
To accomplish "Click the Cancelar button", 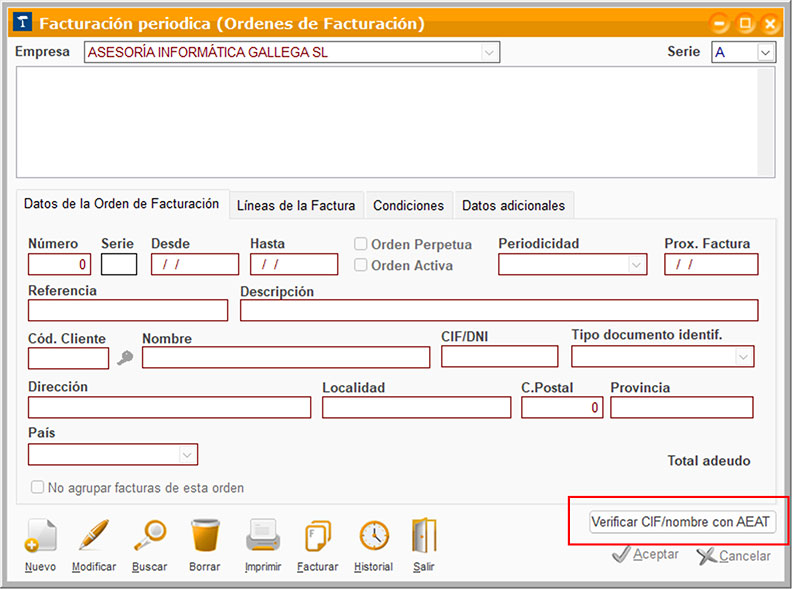I will click(734, 555).
